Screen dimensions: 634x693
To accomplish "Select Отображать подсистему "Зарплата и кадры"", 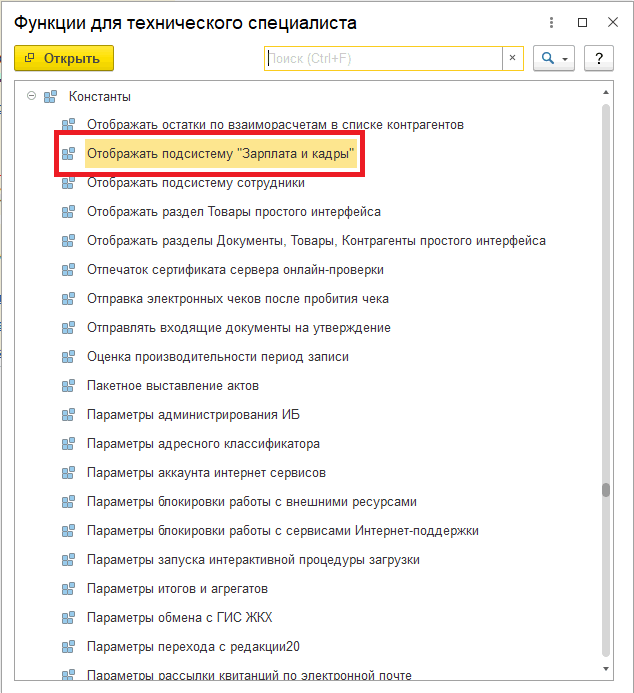I will pos(220,153).
